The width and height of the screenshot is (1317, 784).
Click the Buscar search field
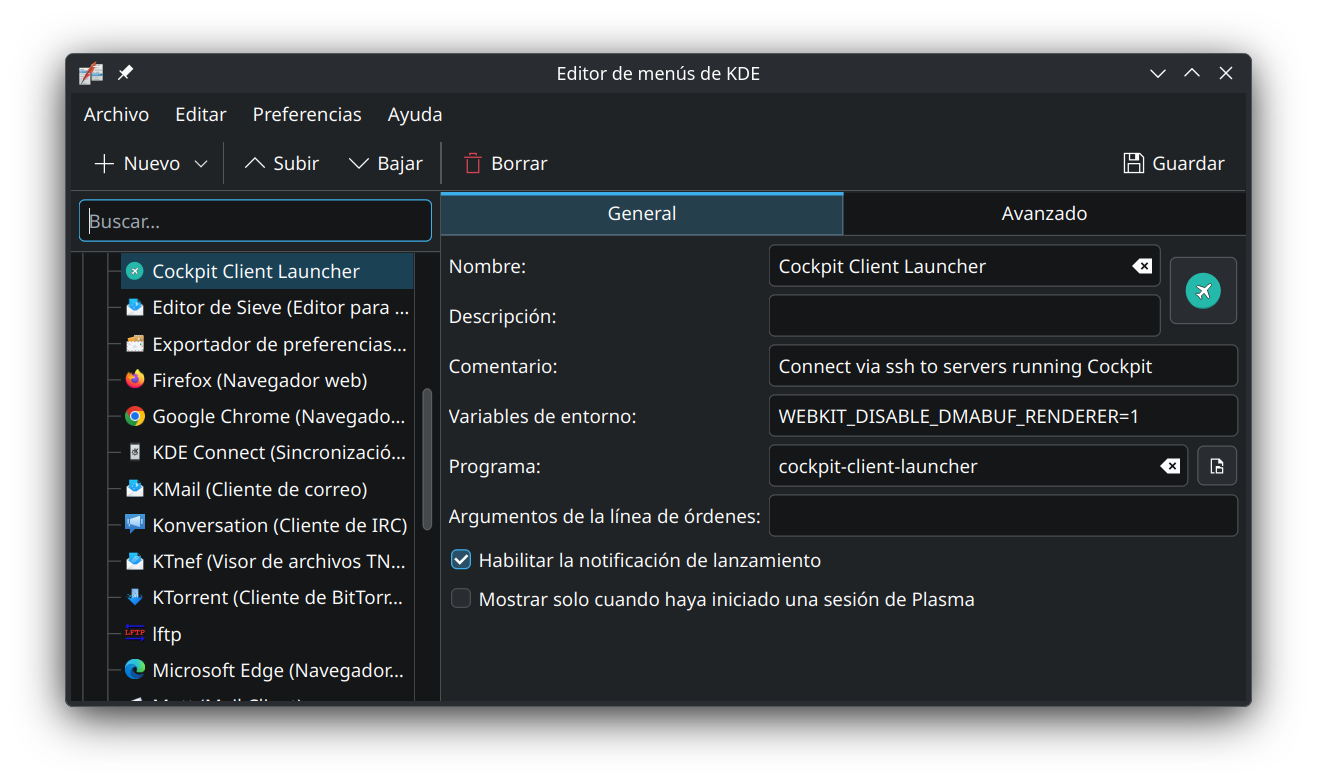click(x=255, y=221)
